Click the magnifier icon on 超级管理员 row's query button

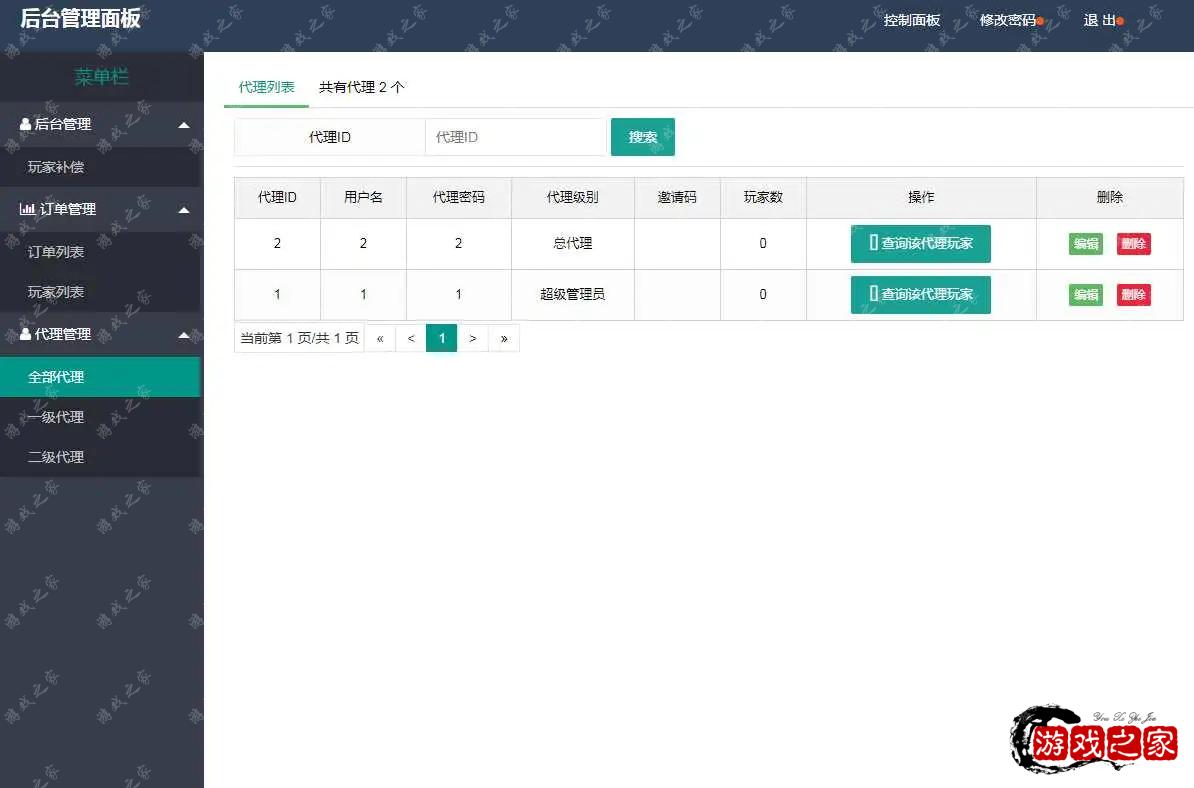877,294
